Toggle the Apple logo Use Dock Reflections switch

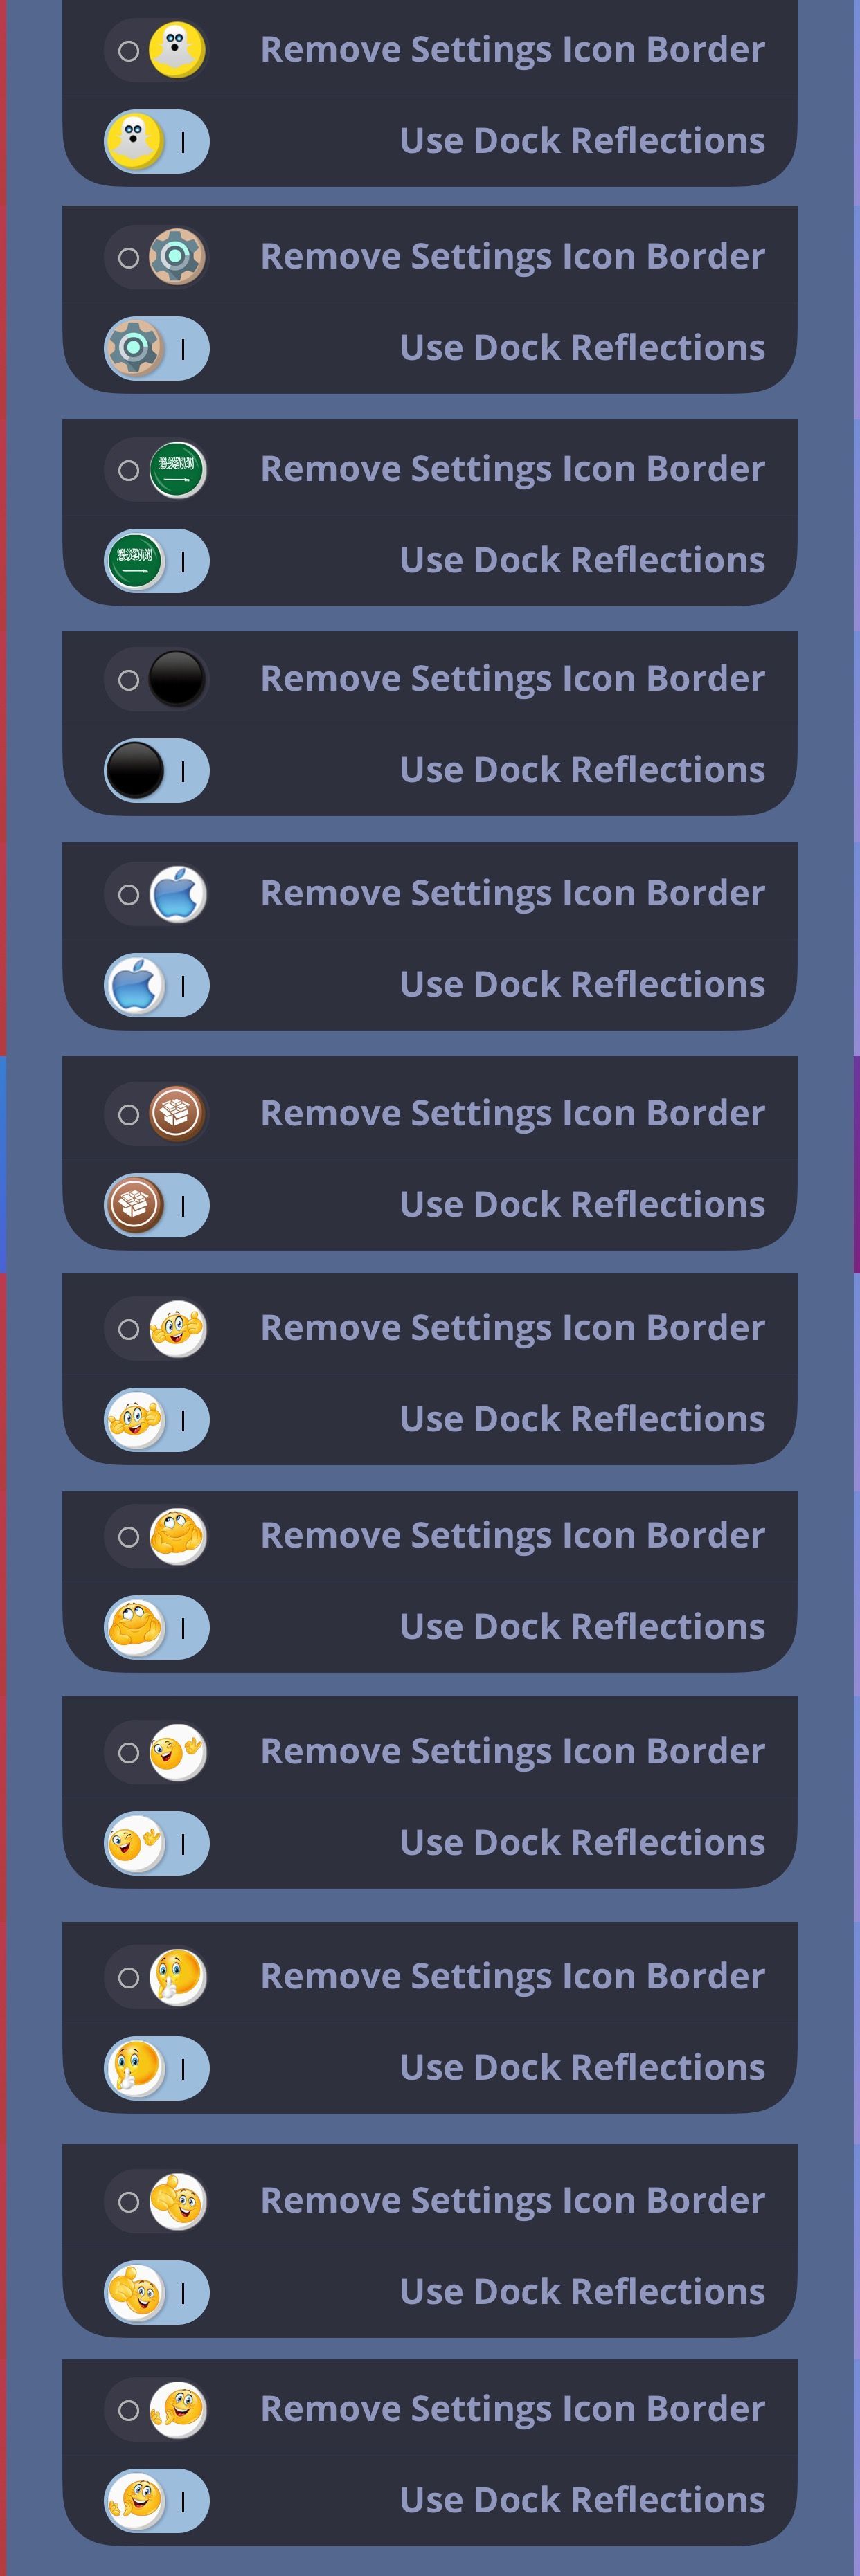coord(156,985)
